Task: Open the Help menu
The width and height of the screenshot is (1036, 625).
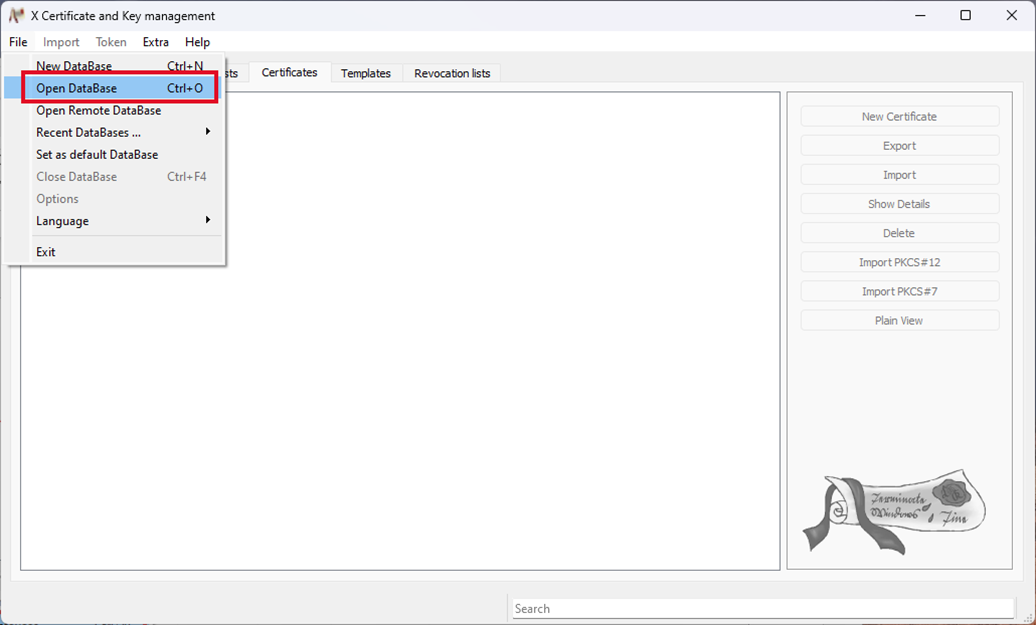Action: click(x=197, y=42)
